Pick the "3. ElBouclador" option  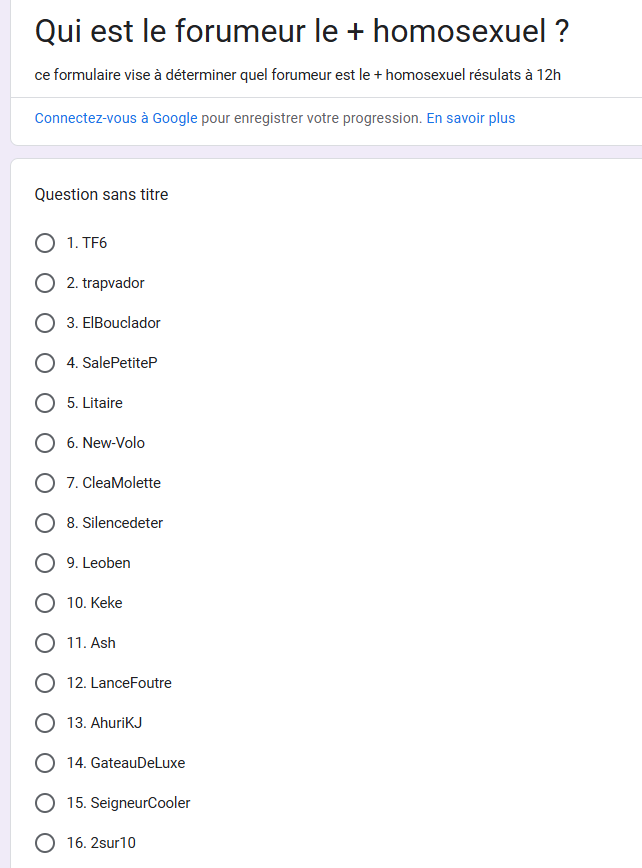[45, 323]
